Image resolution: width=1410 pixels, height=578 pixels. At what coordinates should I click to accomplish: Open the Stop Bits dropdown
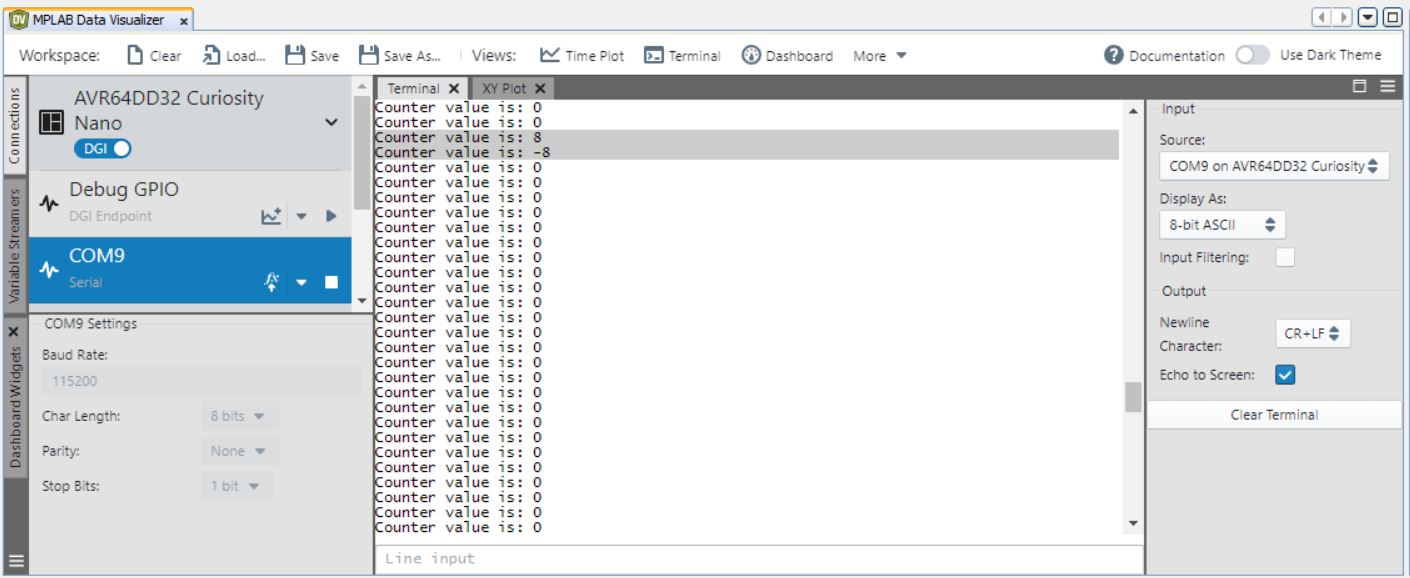(240, 485)
